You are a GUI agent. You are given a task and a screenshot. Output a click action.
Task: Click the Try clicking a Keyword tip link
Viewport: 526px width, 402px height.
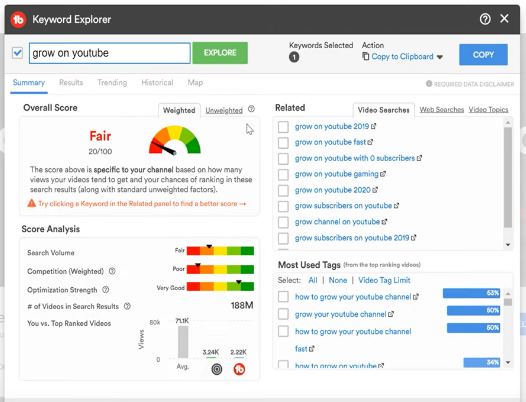tap(142, 203)
